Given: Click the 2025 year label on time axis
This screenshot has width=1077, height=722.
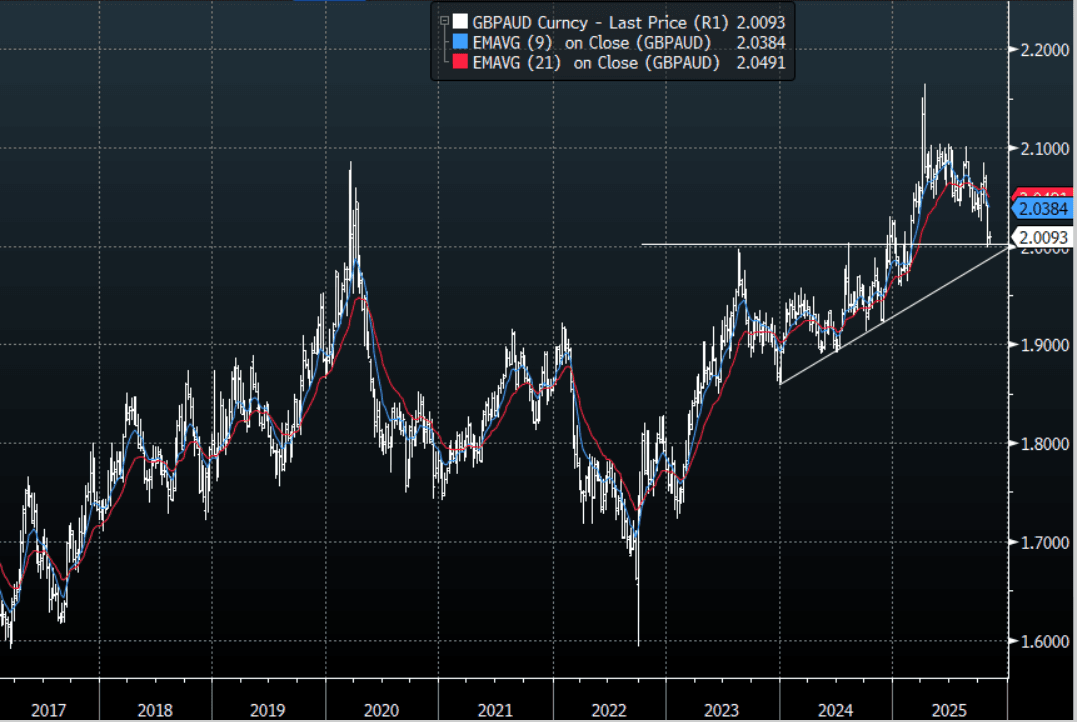Looking at the screenshot, I should 949,710.
